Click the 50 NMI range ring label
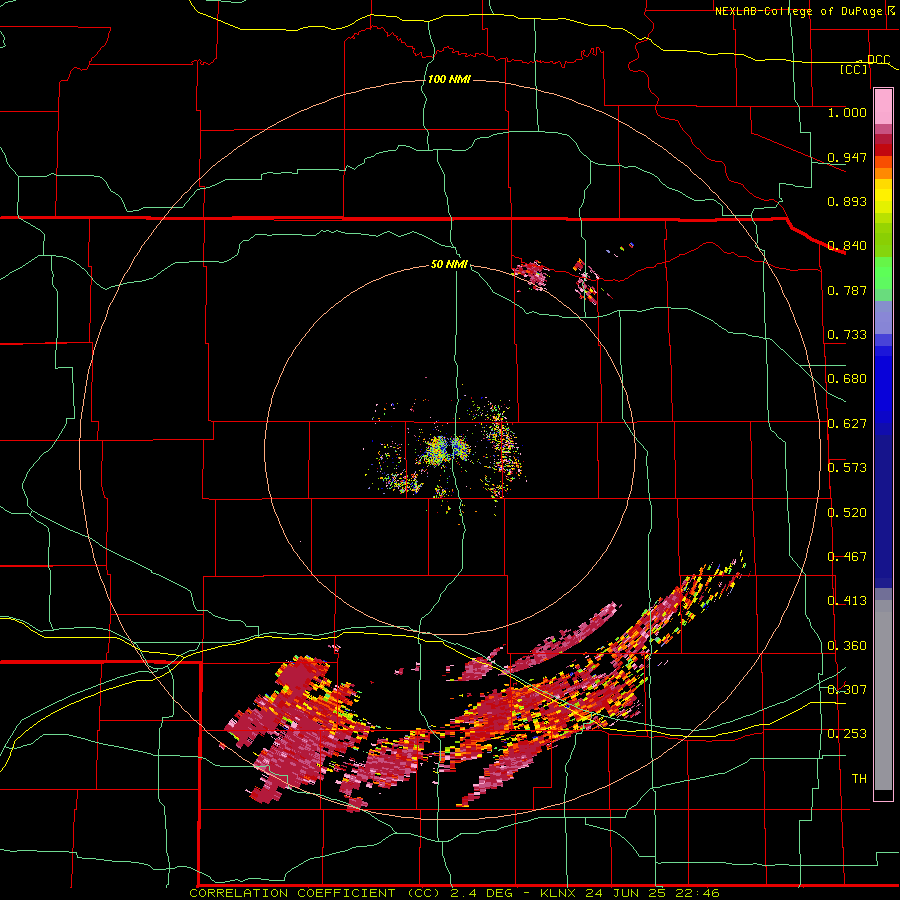Screen dimensions: 900x900 pos(449,264)
